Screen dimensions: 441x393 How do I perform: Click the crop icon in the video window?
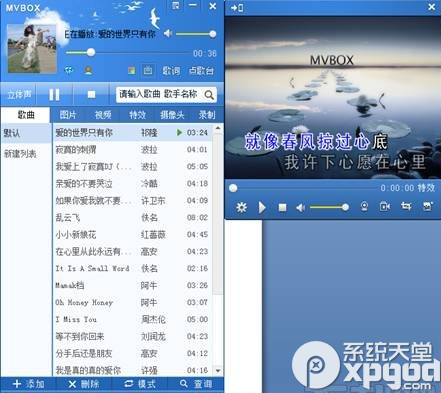click(406, 206)
